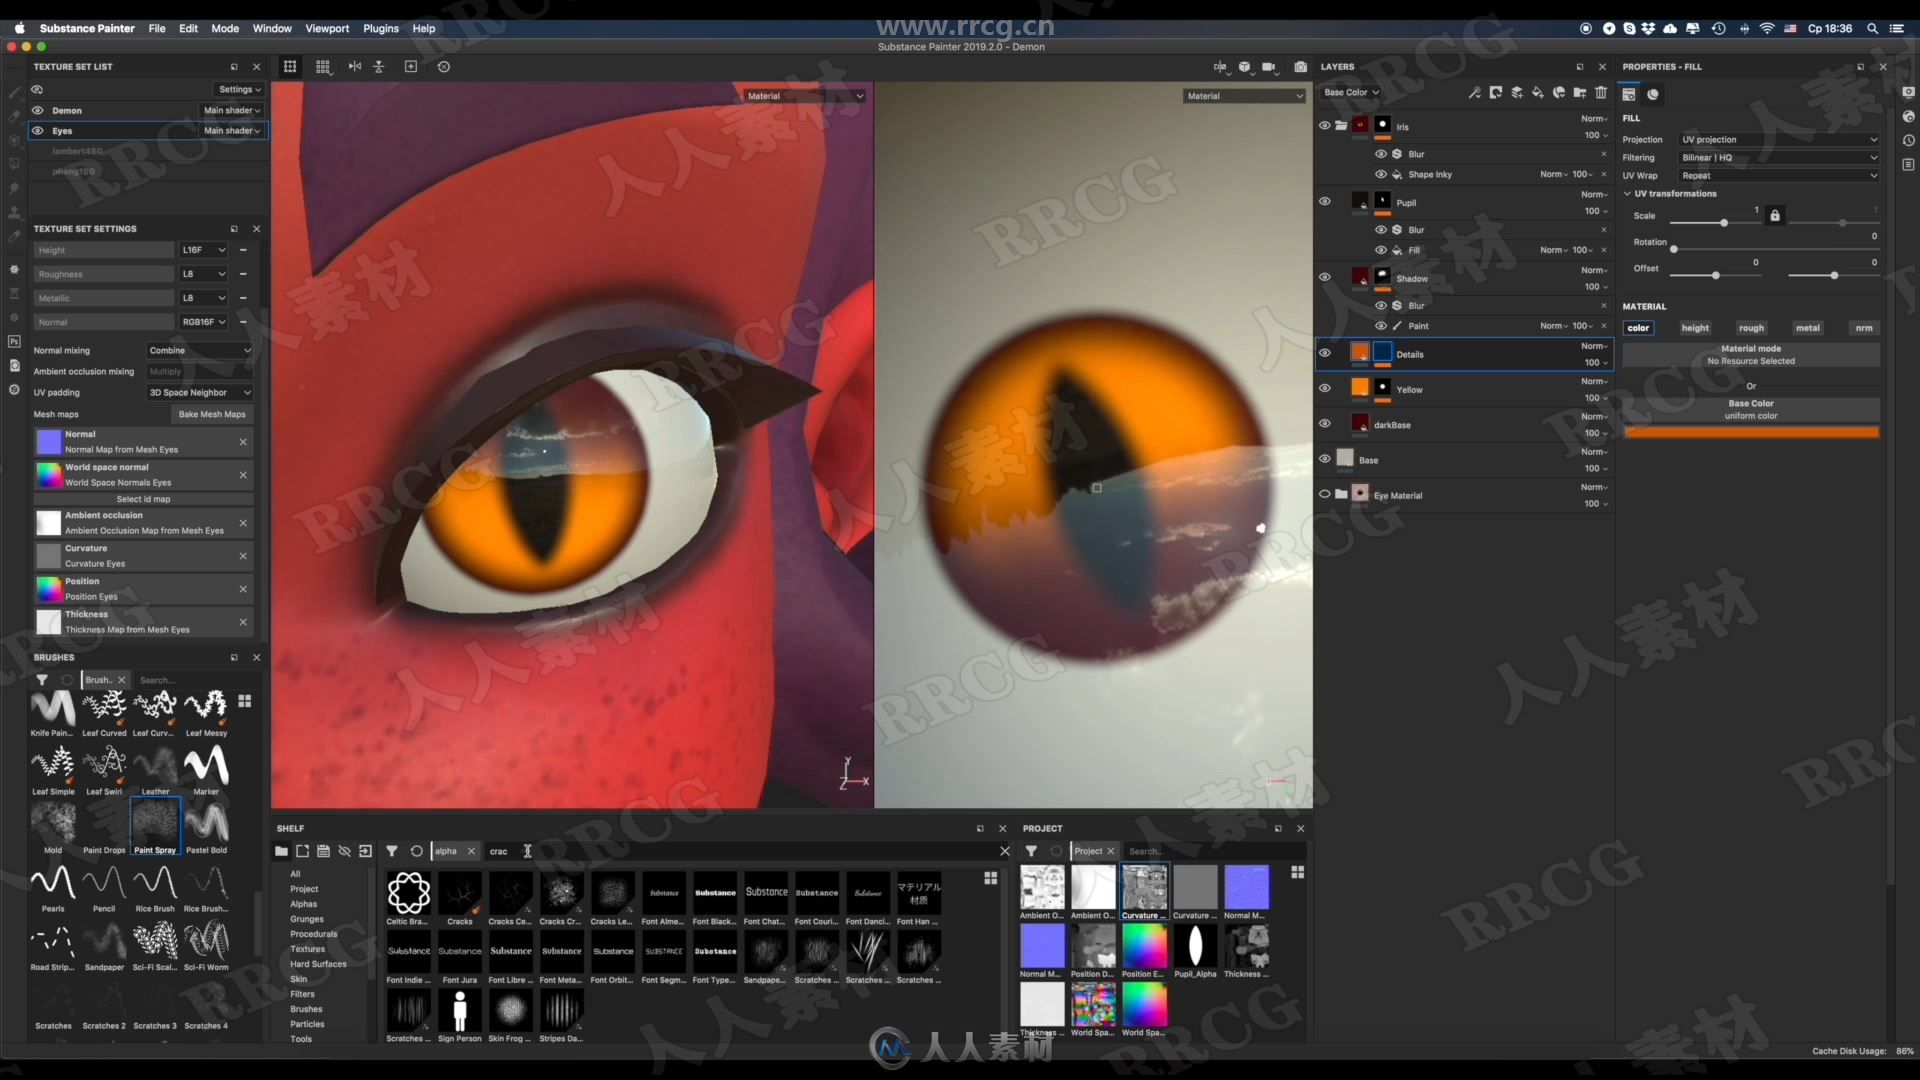1920x1080 pixels.
Task: Open Normal mixing Combine dropdown
Action: click(x=199, y=351)
